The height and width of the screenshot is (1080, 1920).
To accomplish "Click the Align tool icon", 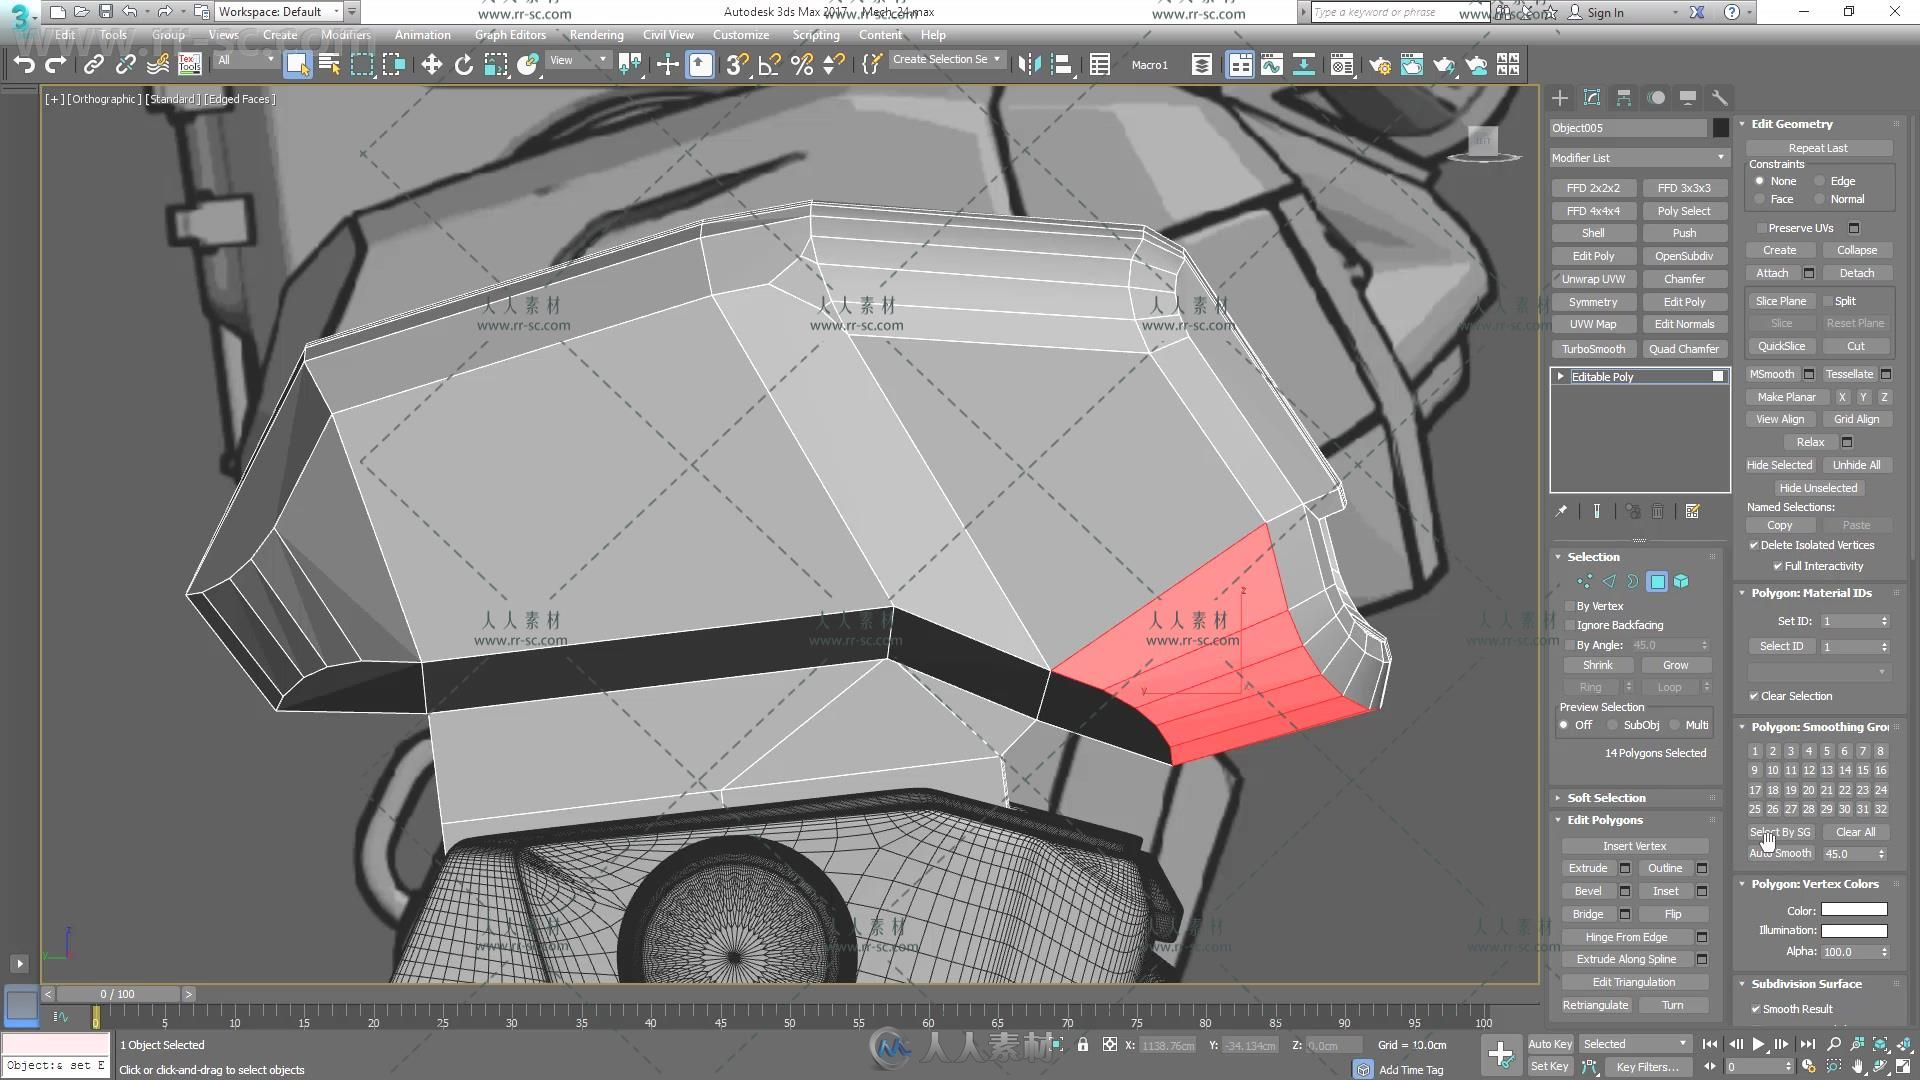I will tap(1061, 65).
